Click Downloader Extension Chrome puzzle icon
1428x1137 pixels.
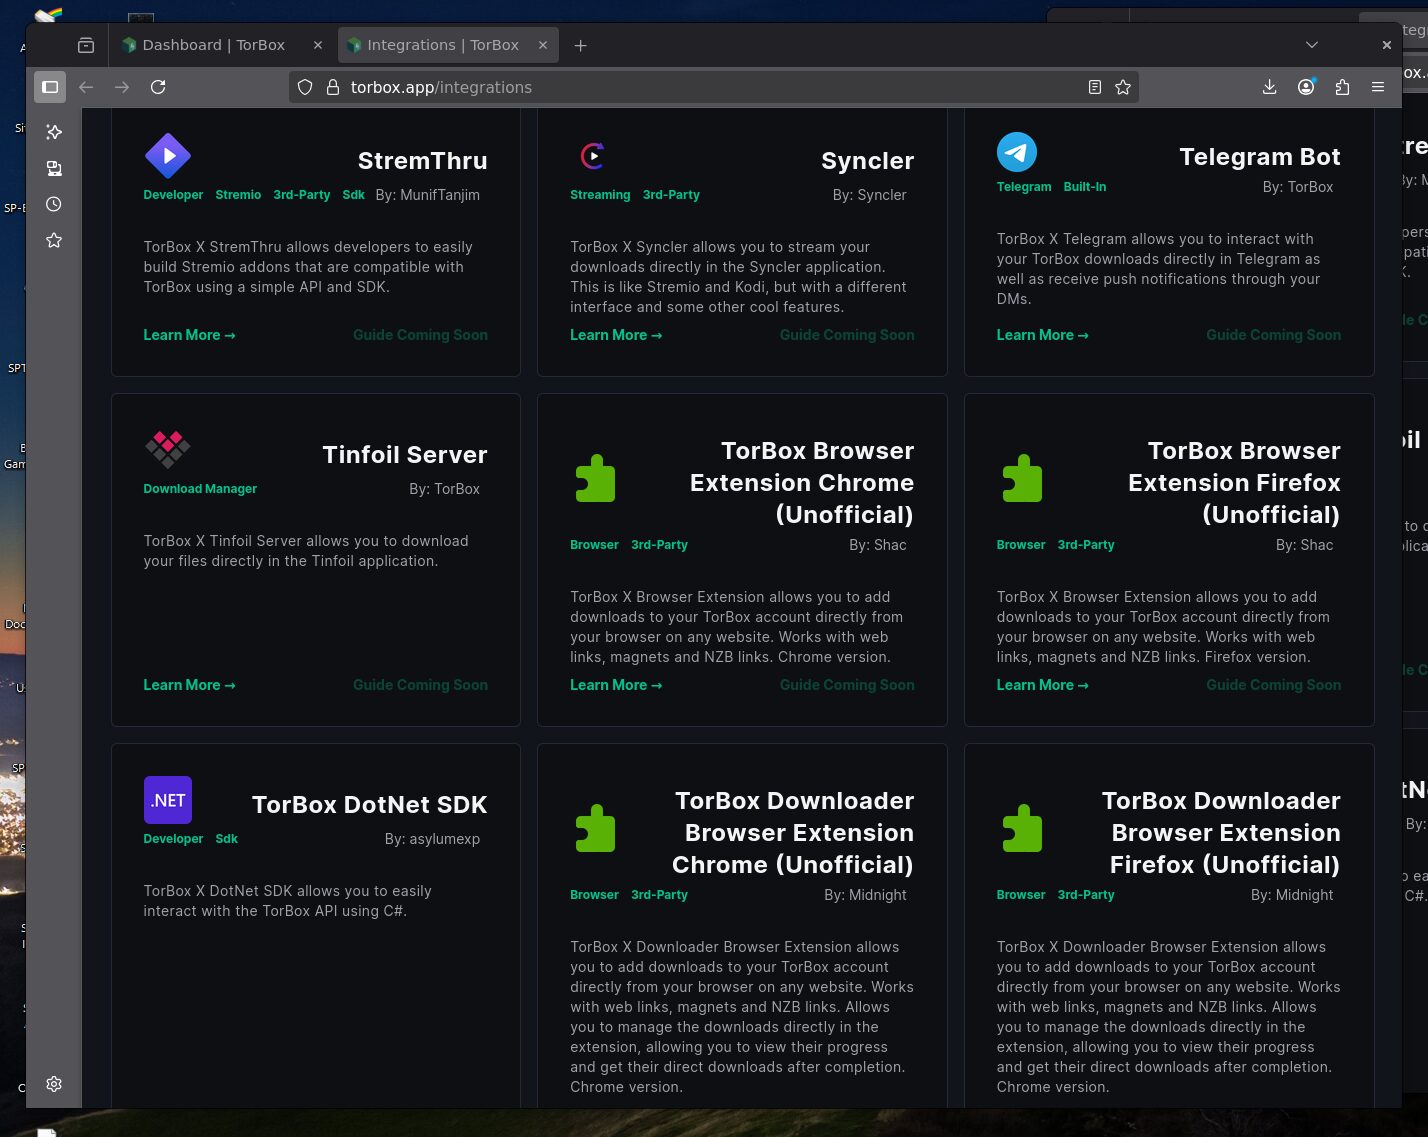595,828
